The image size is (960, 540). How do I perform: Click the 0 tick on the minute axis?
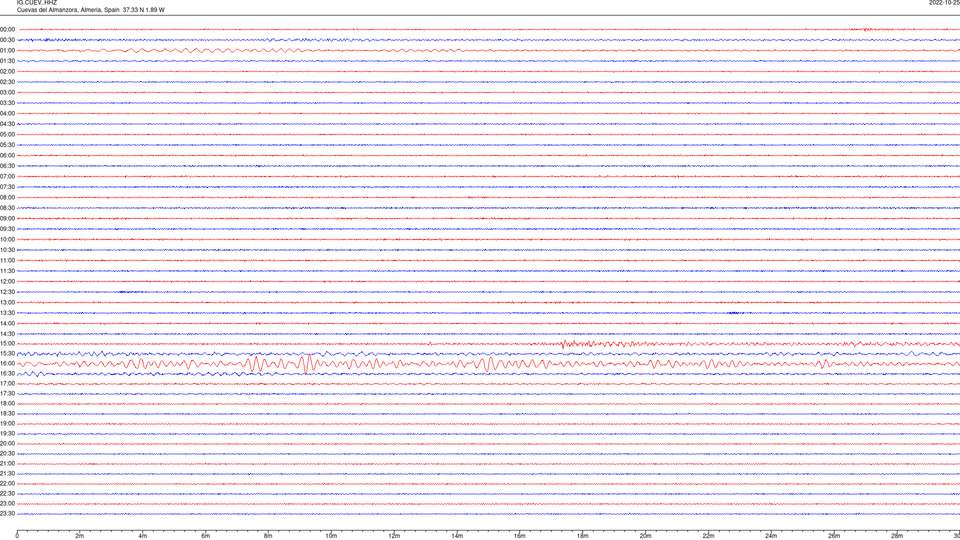(17, 536)
